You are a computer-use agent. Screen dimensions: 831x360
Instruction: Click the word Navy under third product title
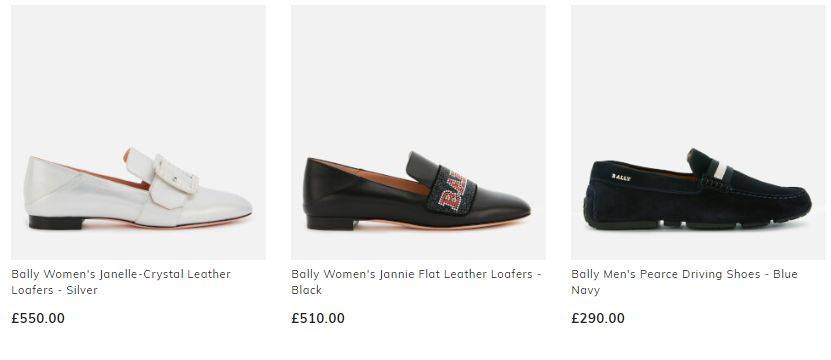586,291
